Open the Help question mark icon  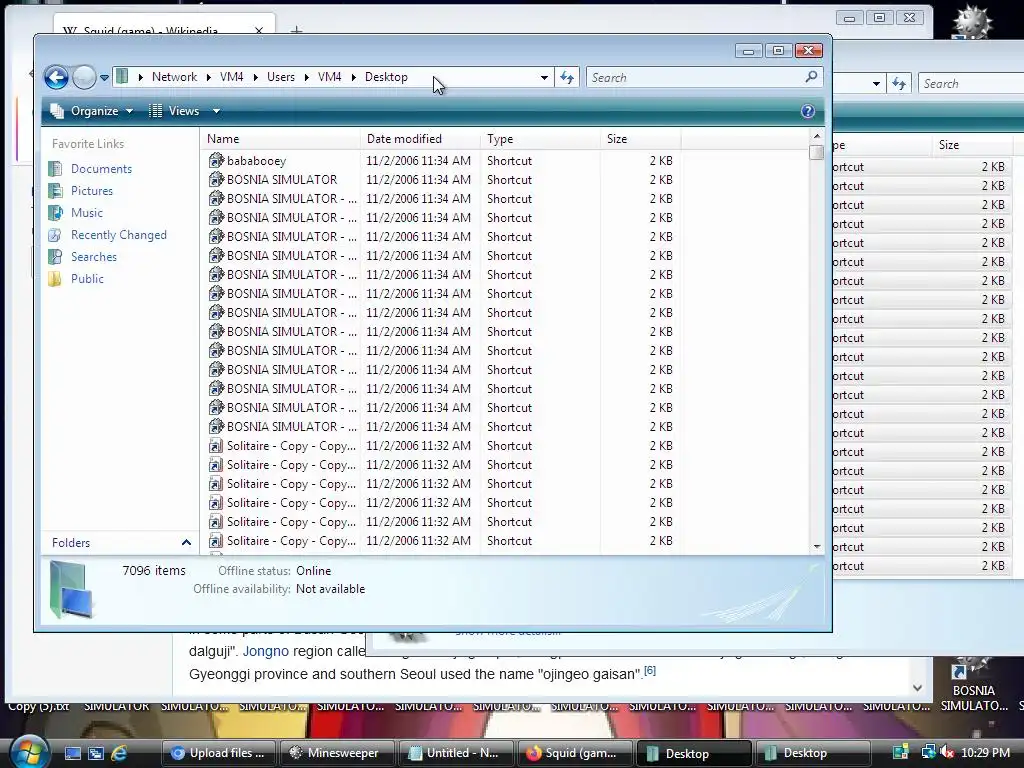click(808, 111)
